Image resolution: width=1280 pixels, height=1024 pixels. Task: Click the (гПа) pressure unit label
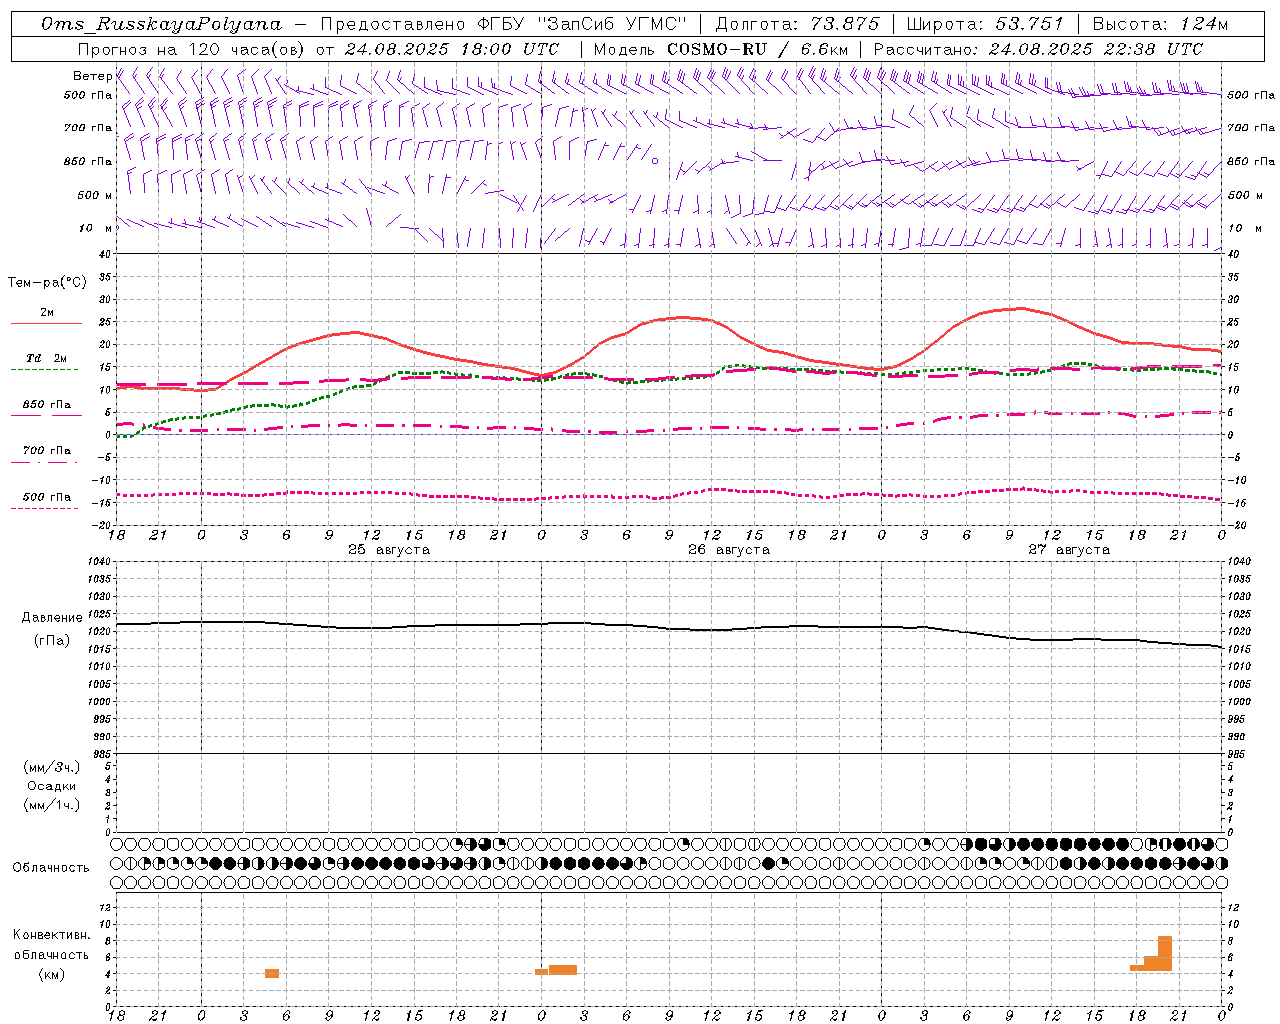pos(52,641)
